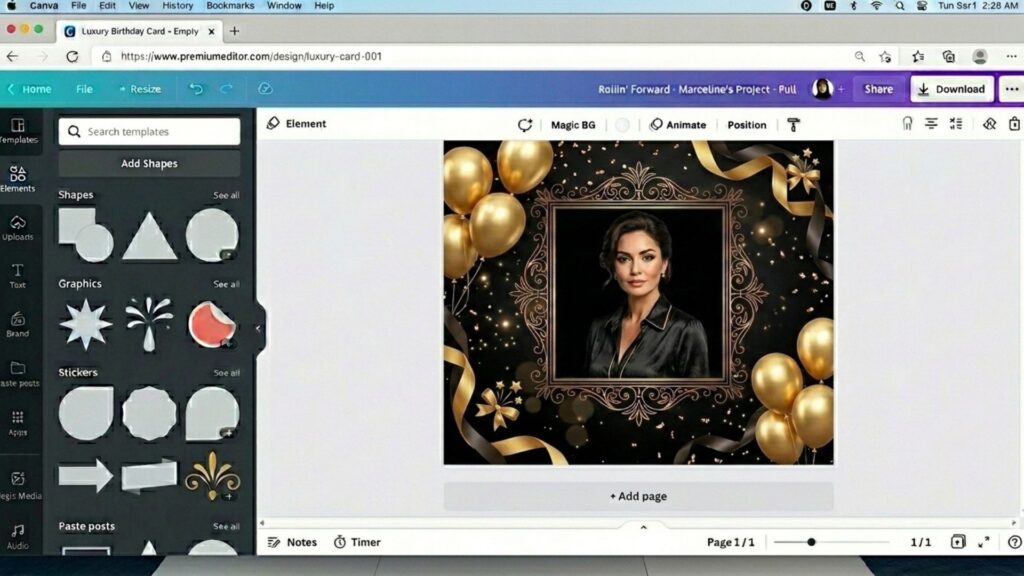Click the Home button in editor header
This screenshot has width=1024, height=576.
(29, 89)
